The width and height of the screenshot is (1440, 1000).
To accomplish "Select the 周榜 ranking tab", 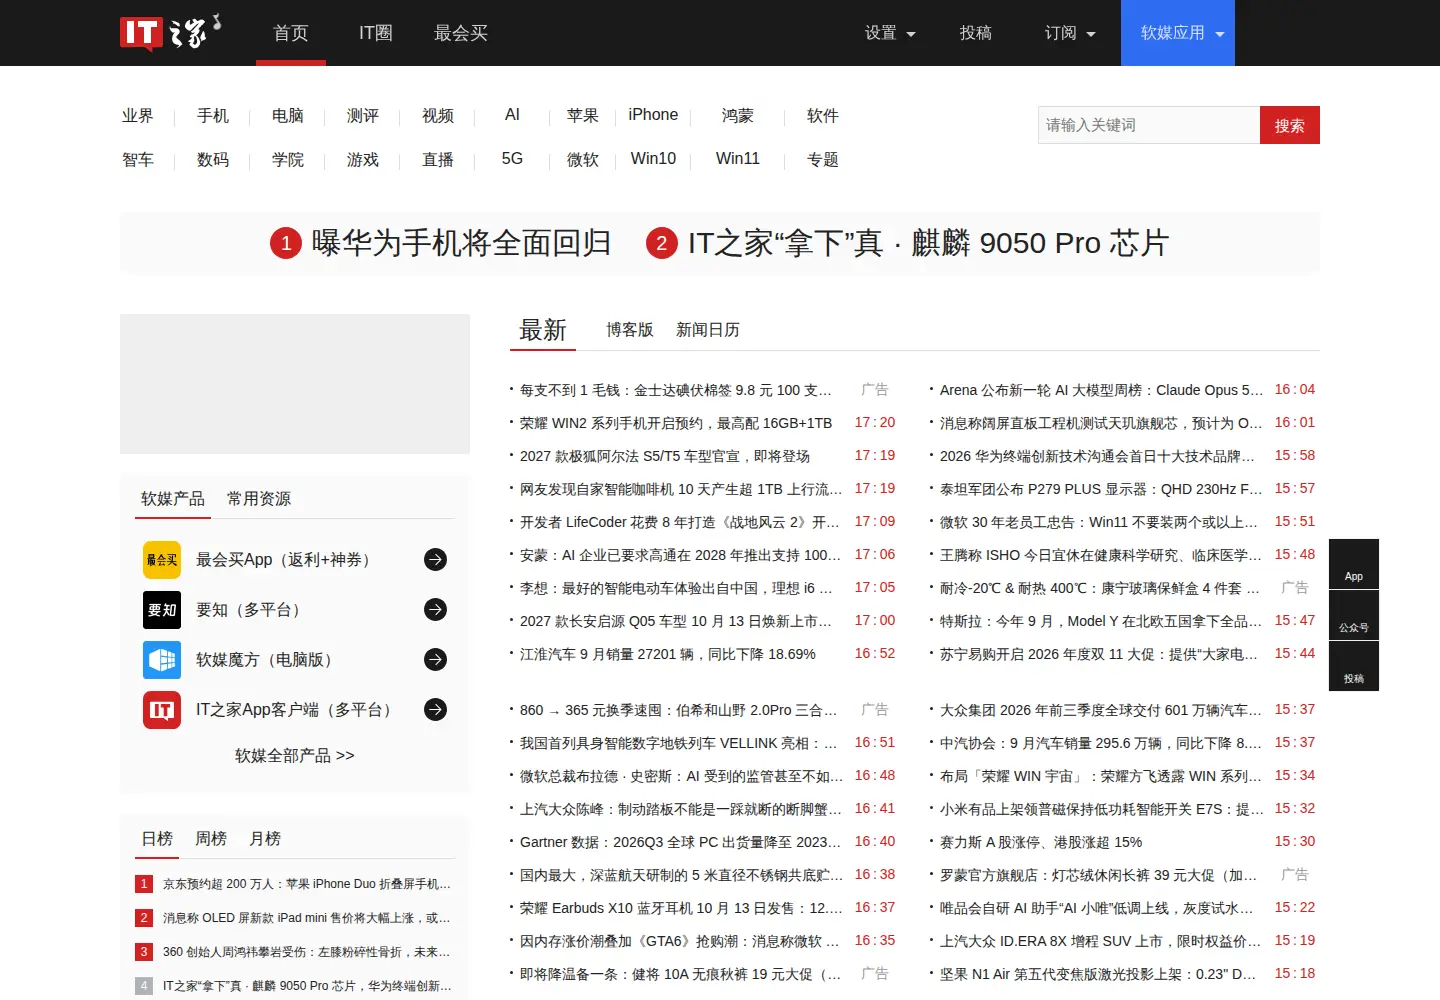I will click(x=211, y=839).
